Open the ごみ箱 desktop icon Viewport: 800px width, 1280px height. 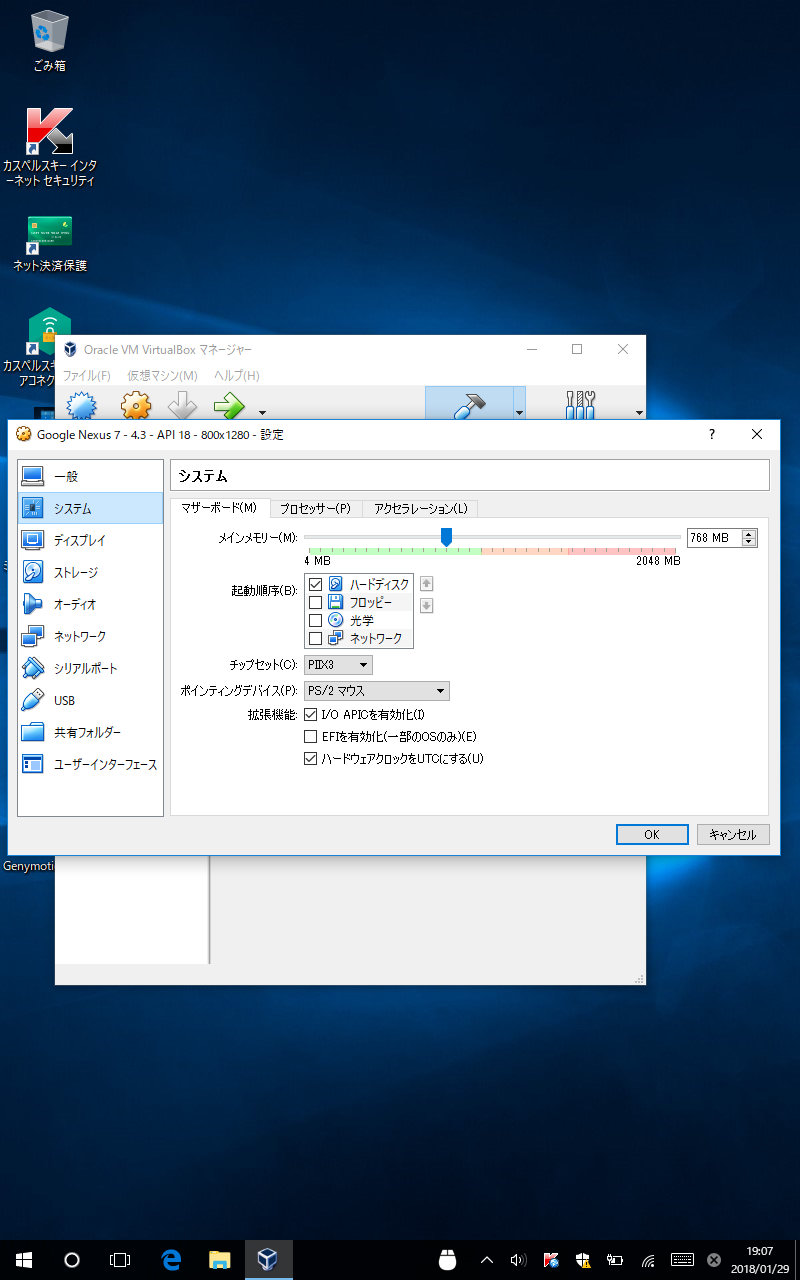[x=50, y=42]
